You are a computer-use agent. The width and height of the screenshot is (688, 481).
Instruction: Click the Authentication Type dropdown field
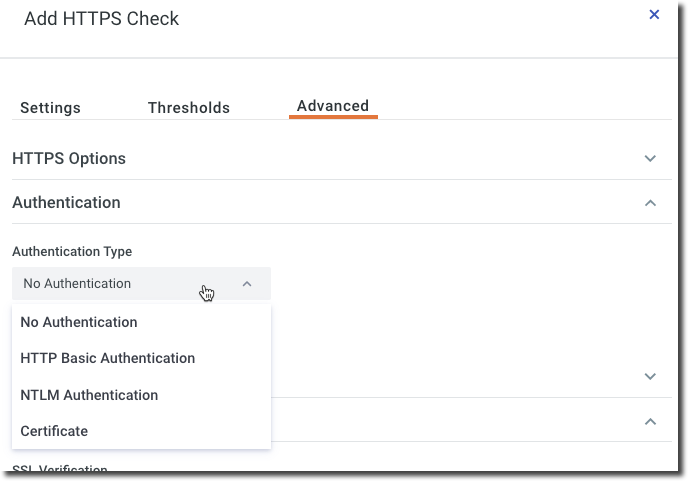120,284
